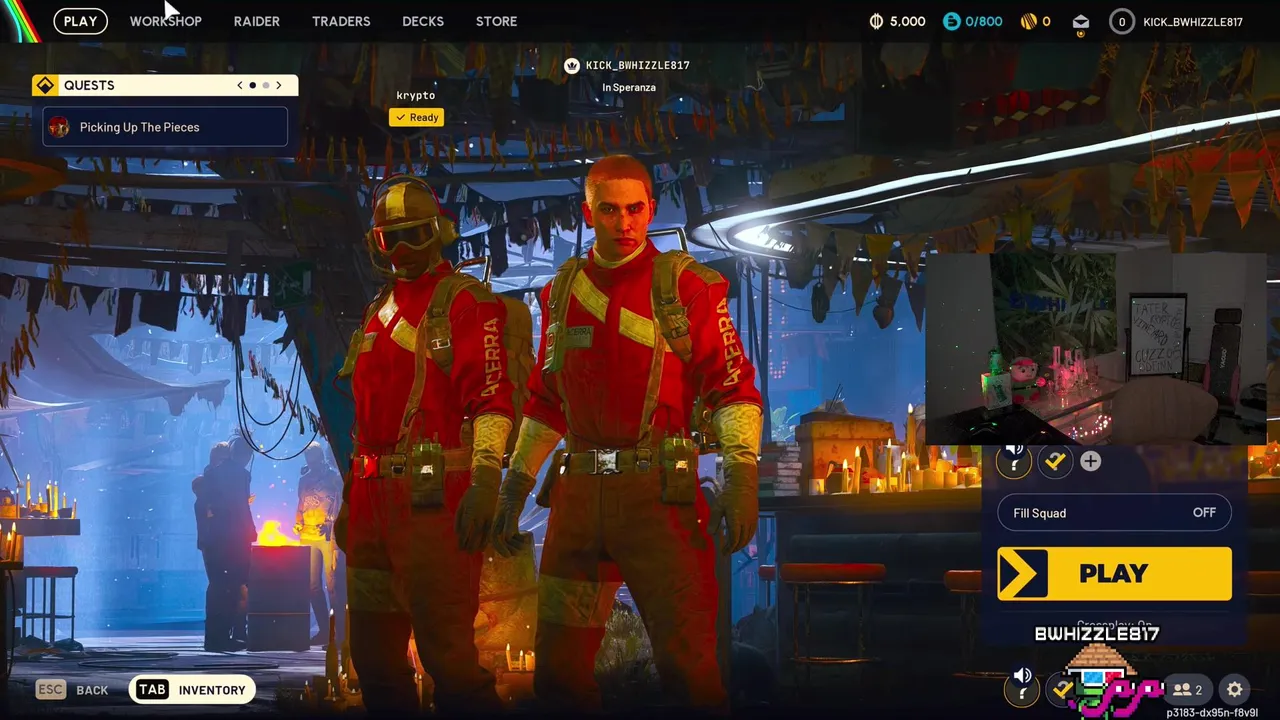Open settings gear icon
The height and width of the screenshot is (720, 1280).
click(x=1235, y=689)
